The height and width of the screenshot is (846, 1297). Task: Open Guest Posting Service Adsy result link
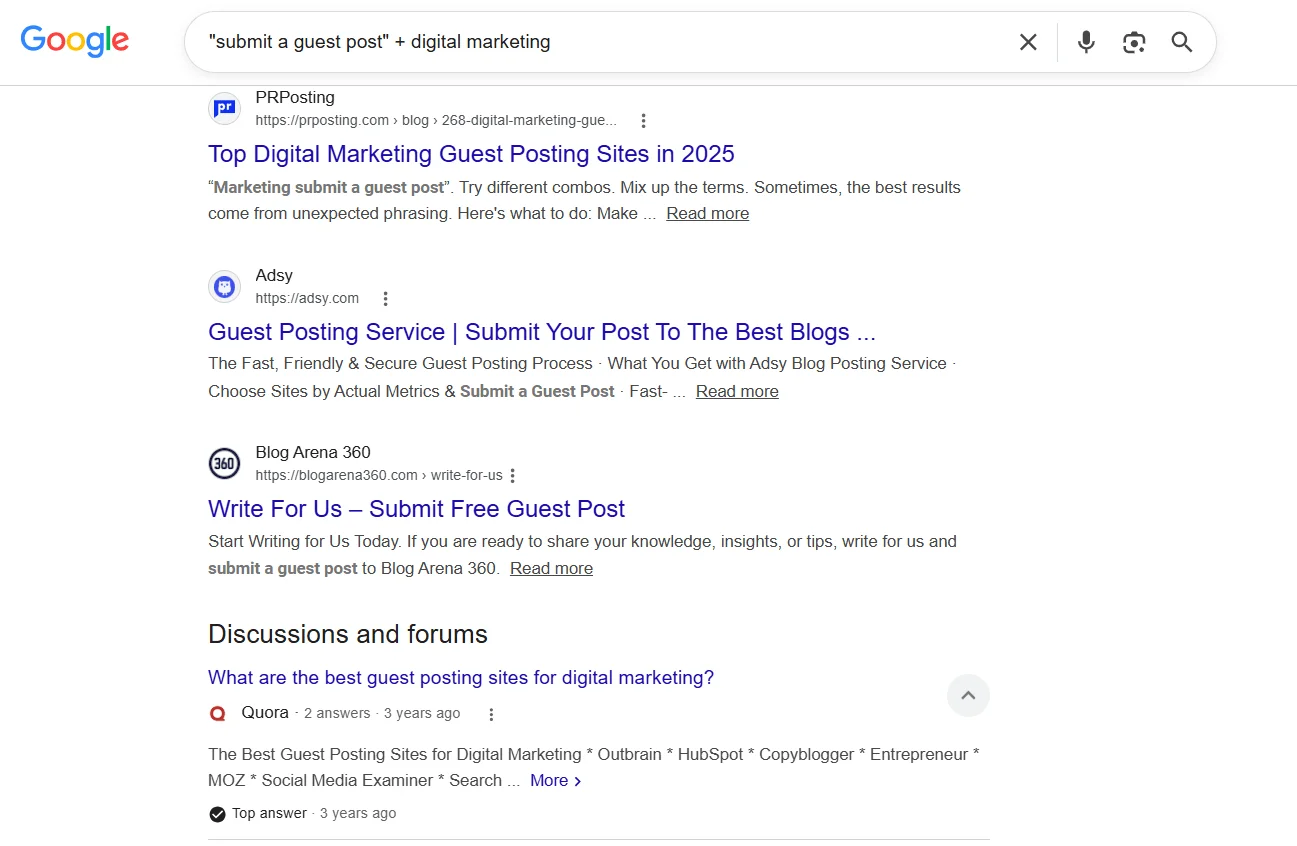point(542,332)
